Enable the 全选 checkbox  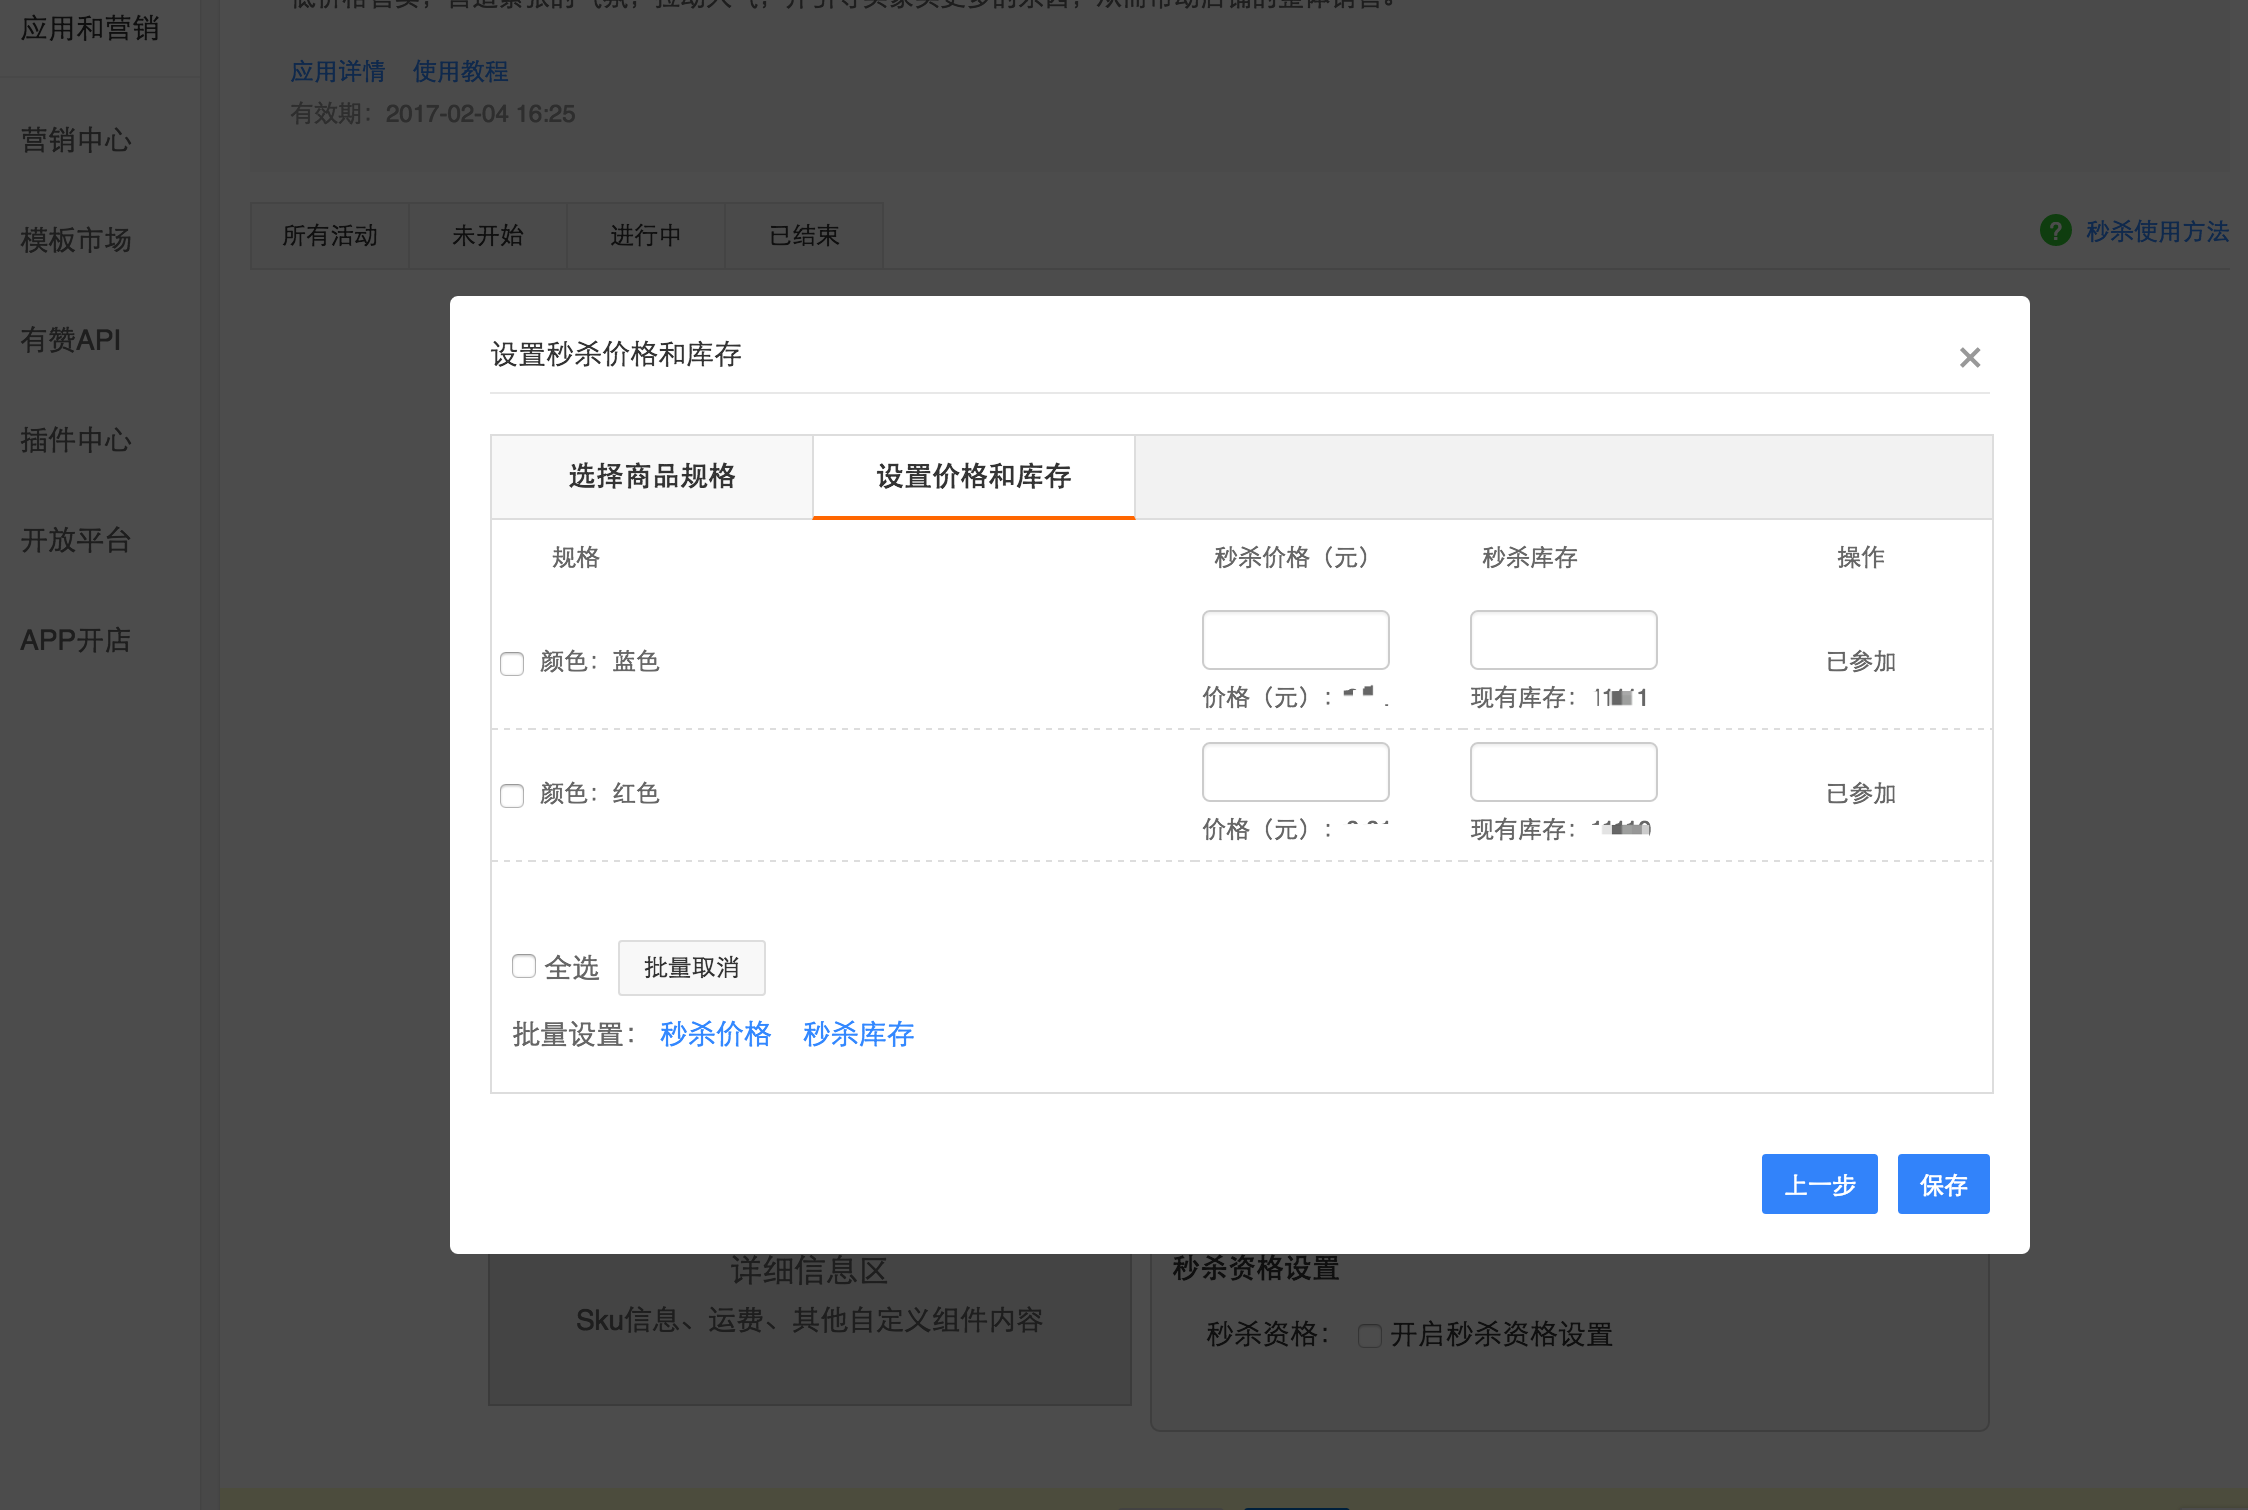pos(524,966)
